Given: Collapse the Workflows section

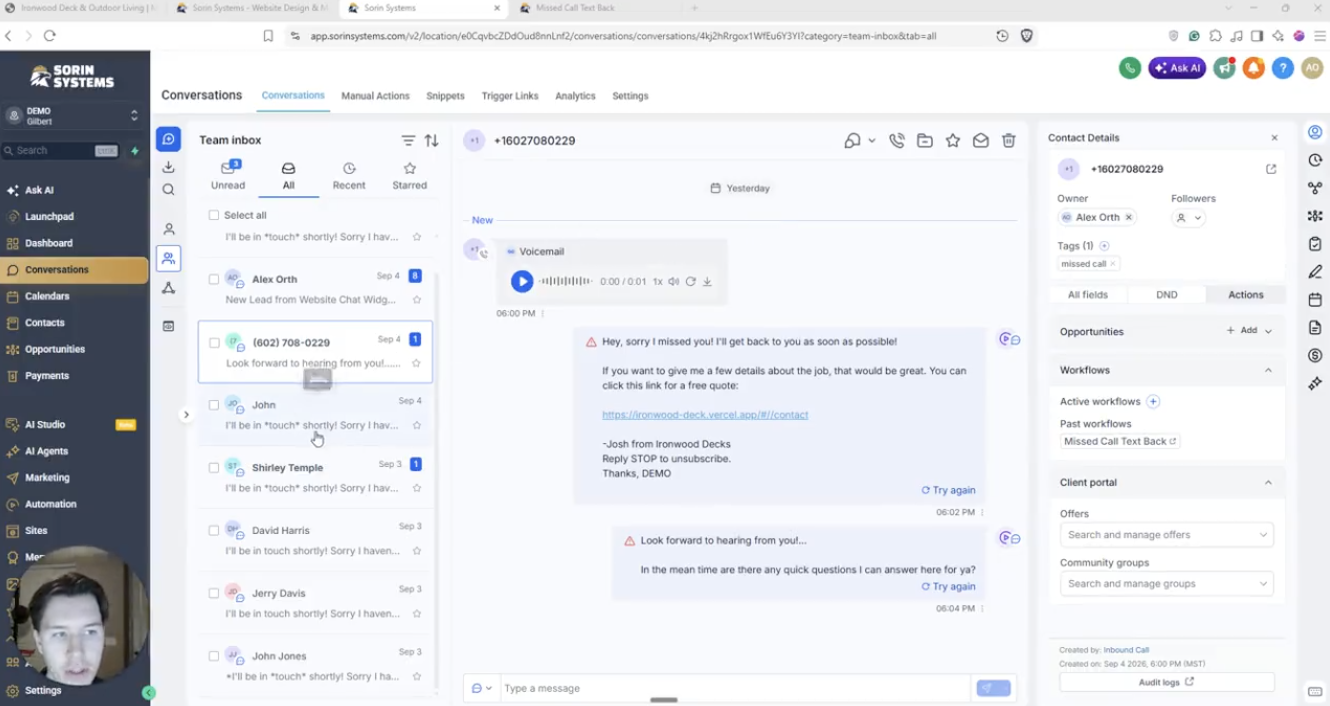Looking at the screenshot, I should click(1268, 370).
